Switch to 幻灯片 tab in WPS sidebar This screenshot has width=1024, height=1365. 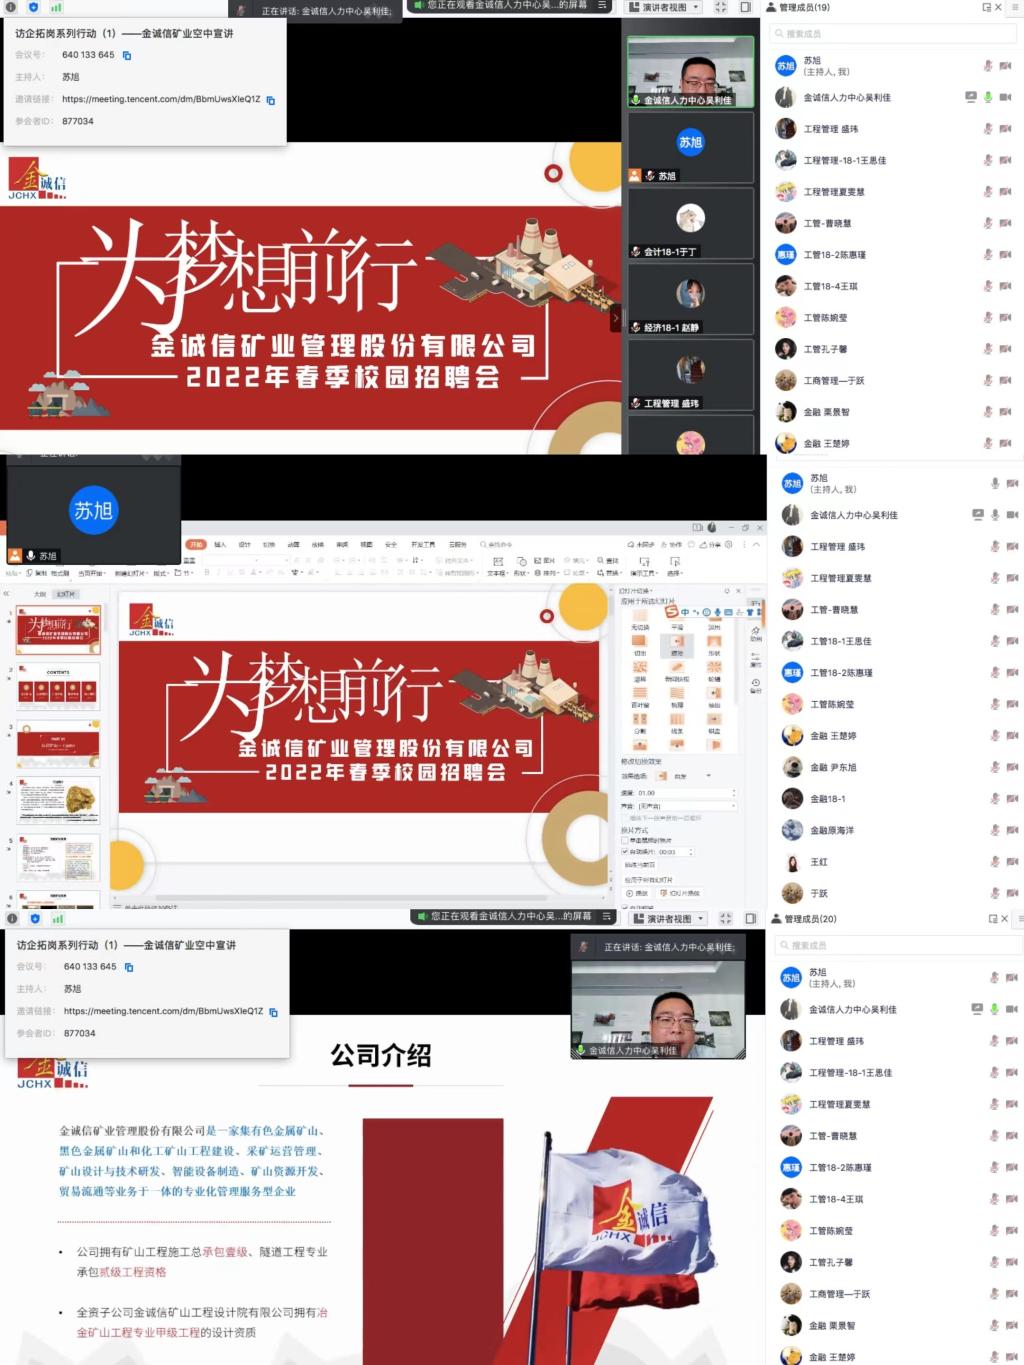click(x=66, y=594)
